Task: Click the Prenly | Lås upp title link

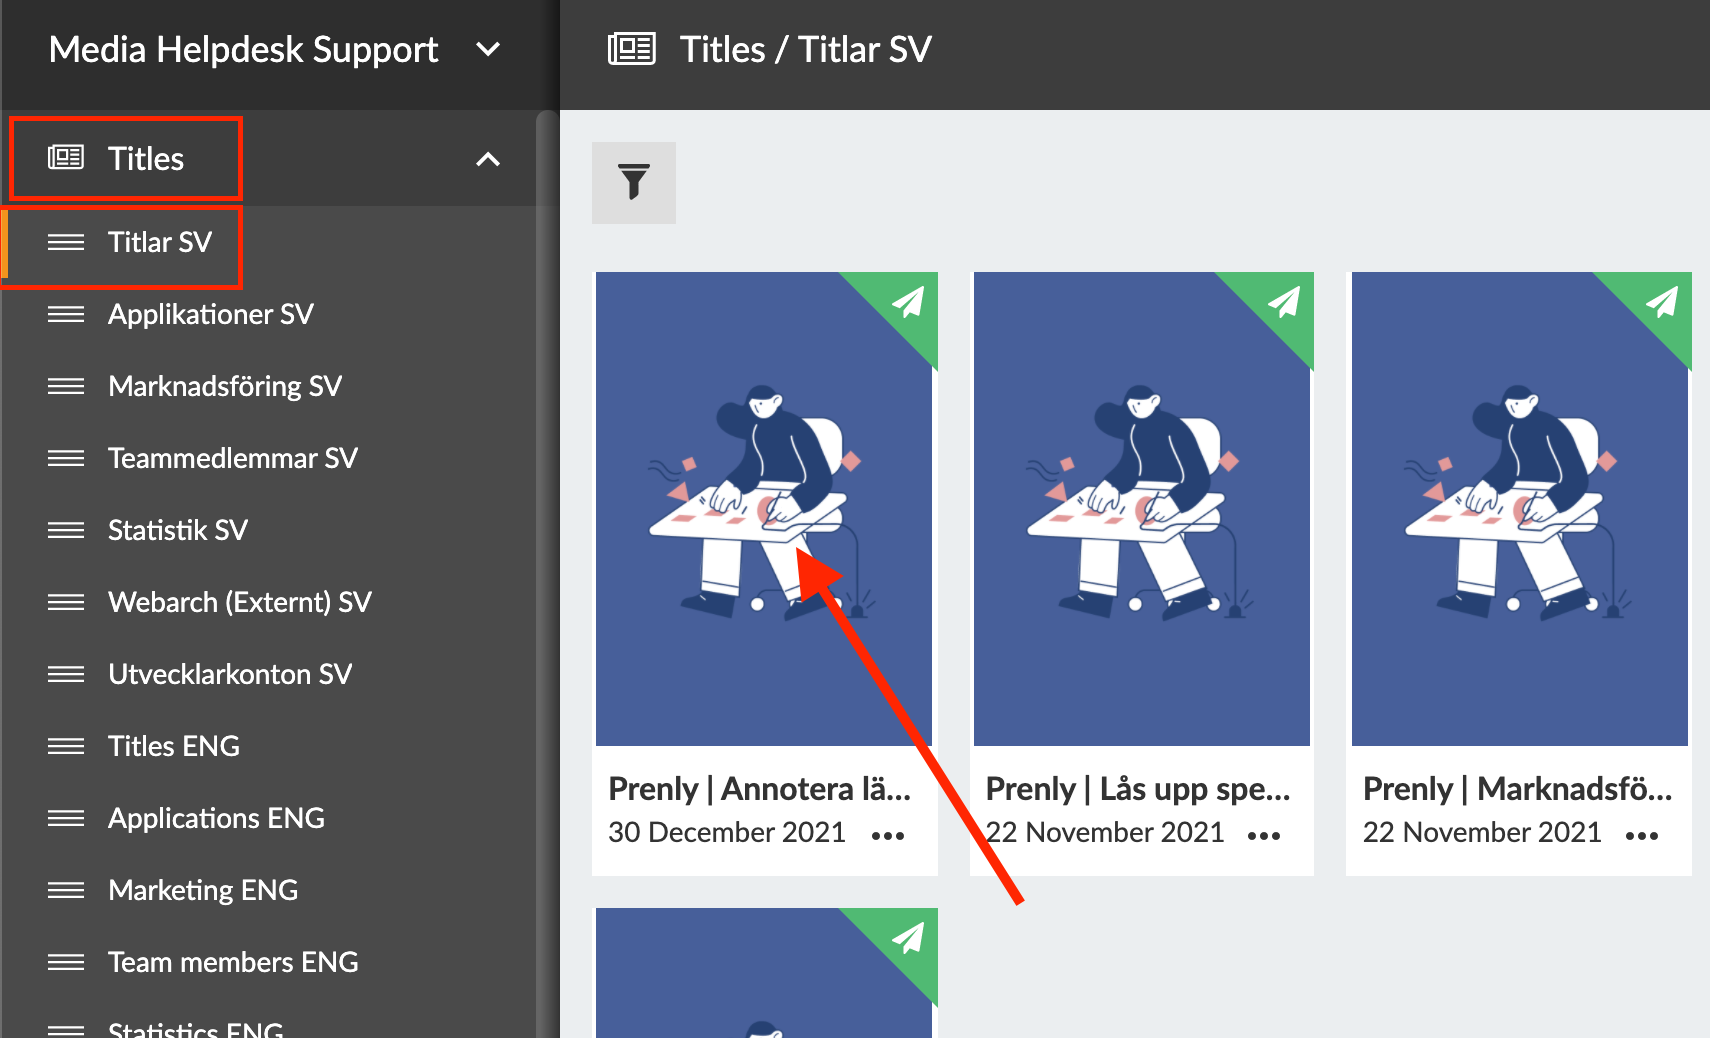Action: [1137, 789]
